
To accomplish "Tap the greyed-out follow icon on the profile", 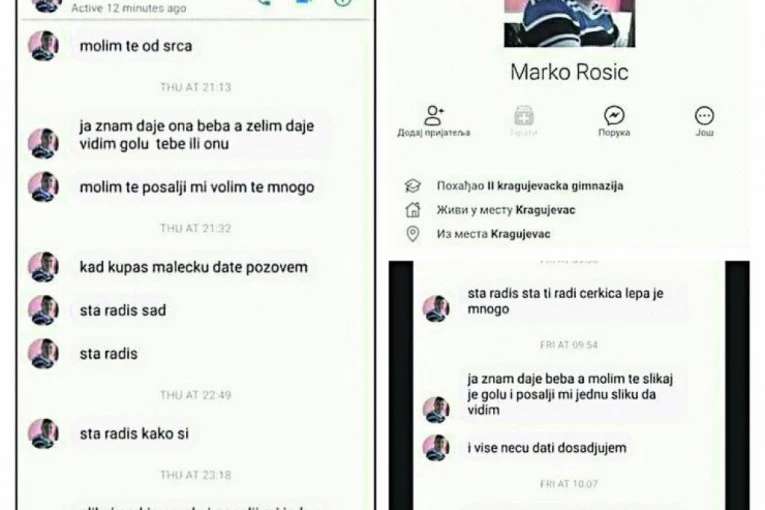I will tap(524, 116).
